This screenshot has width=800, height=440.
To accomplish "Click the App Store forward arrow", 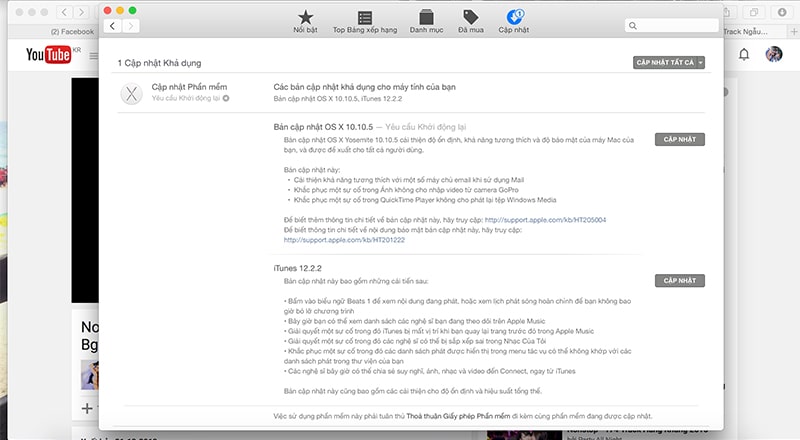I will pos(131,26).
